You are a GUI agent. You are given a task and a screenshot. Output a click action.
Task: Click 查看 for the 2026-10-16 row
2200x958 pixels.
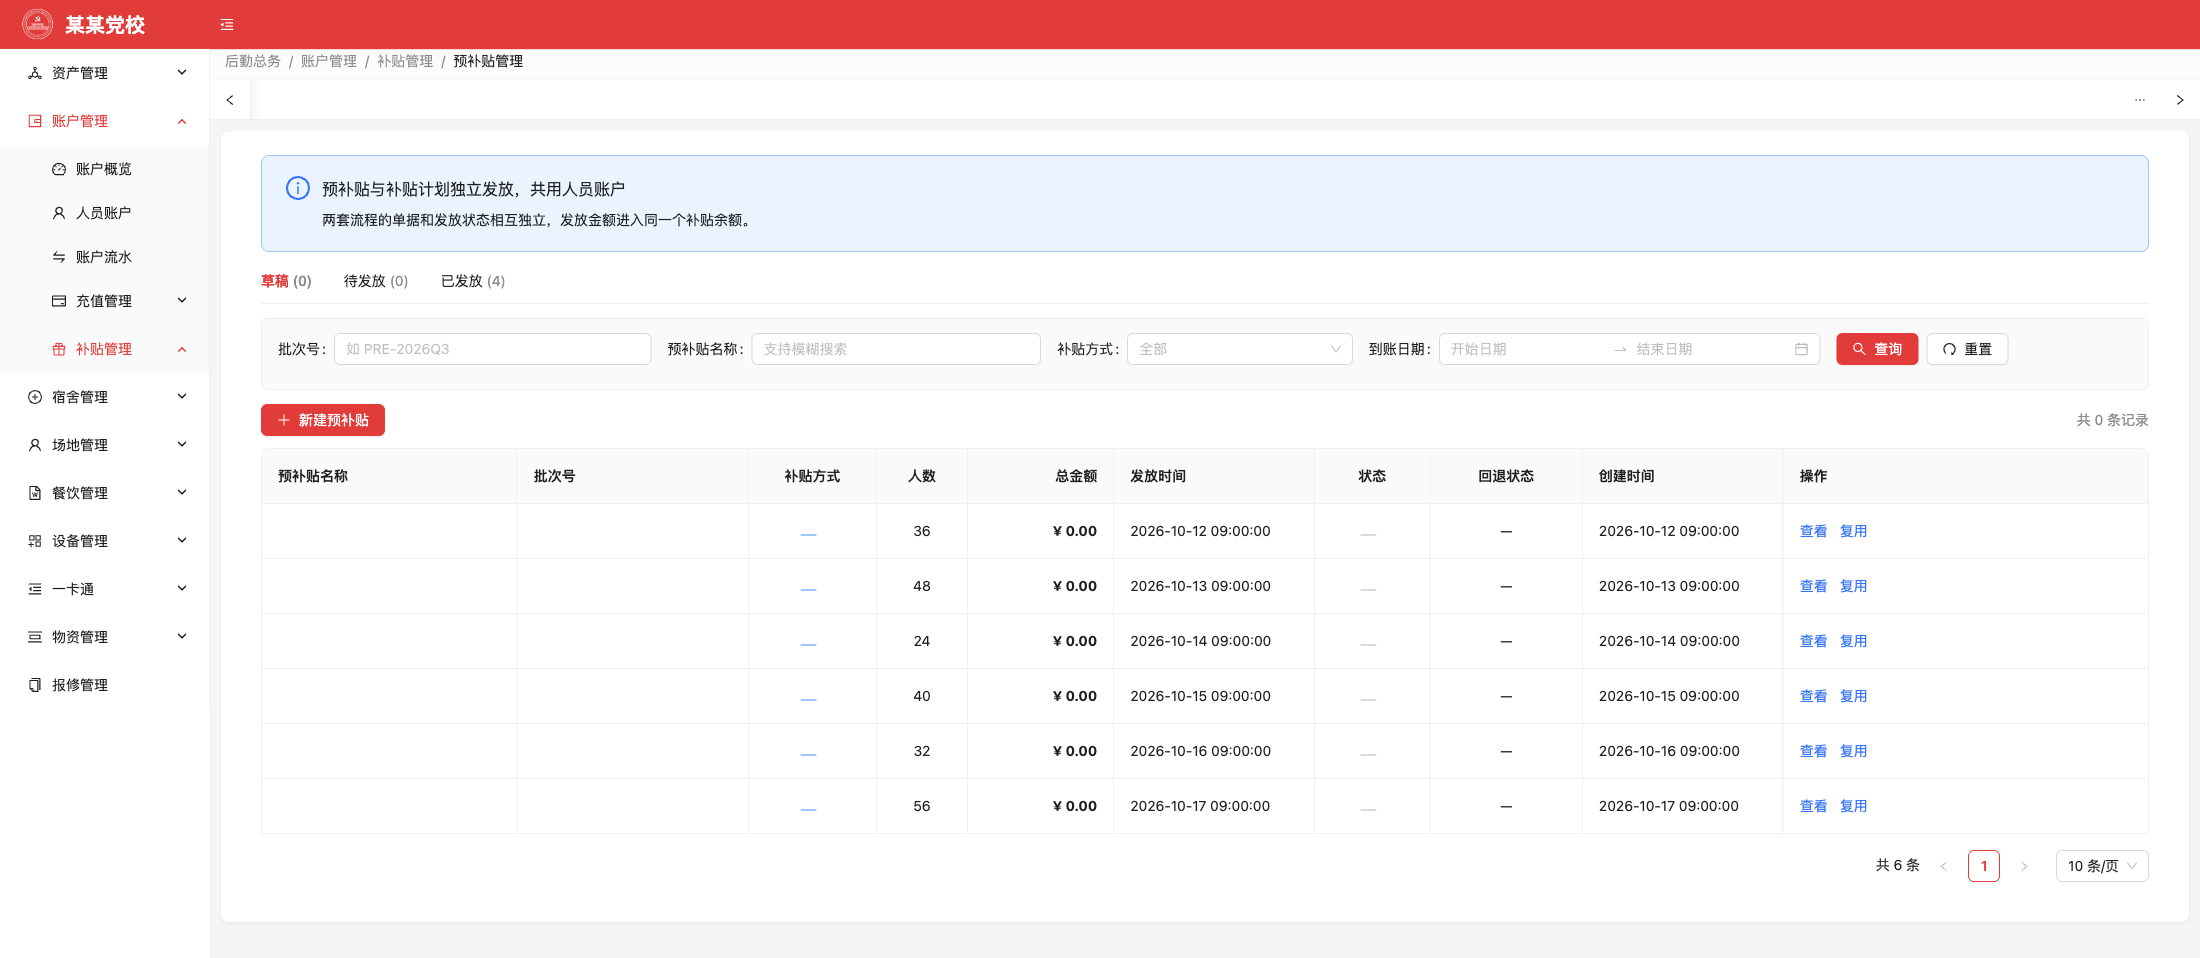click(1813, 751)
